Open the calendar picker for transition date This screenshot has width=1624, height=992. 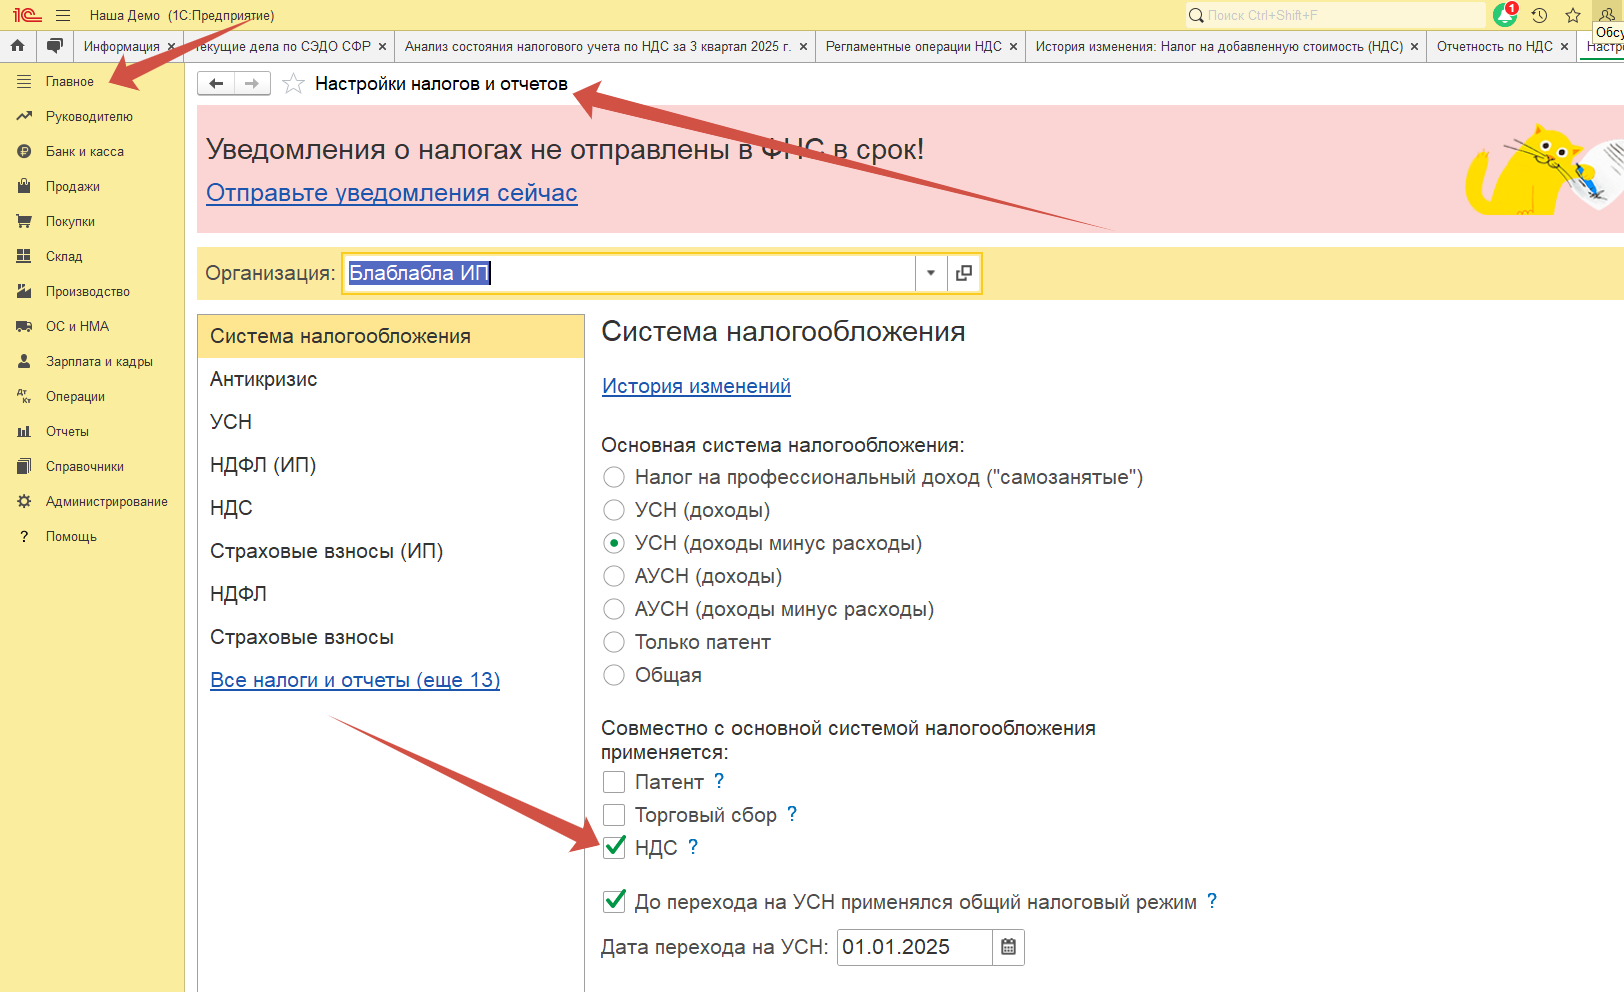tap(1008, 947)
